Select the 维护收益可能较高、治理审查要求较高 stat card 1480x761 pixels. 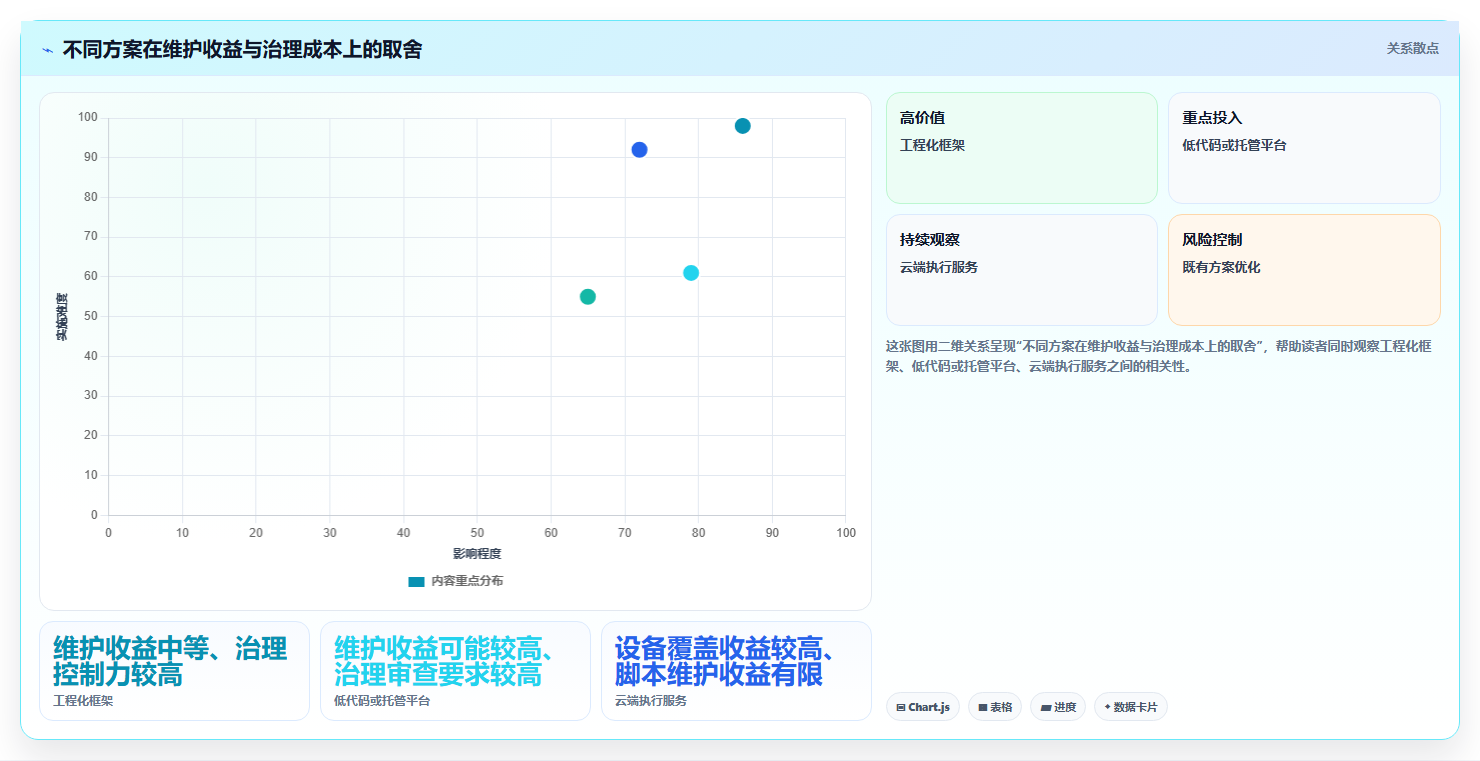(455, 671)
